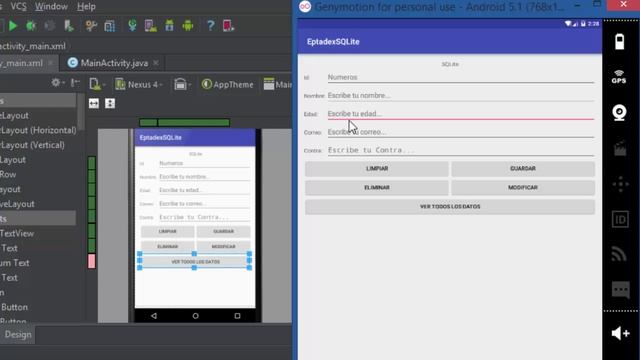Tap the Back button in layout preview
Image resolution: width=640 pixels, height=360 pixels.
click(x=154, y=316)
